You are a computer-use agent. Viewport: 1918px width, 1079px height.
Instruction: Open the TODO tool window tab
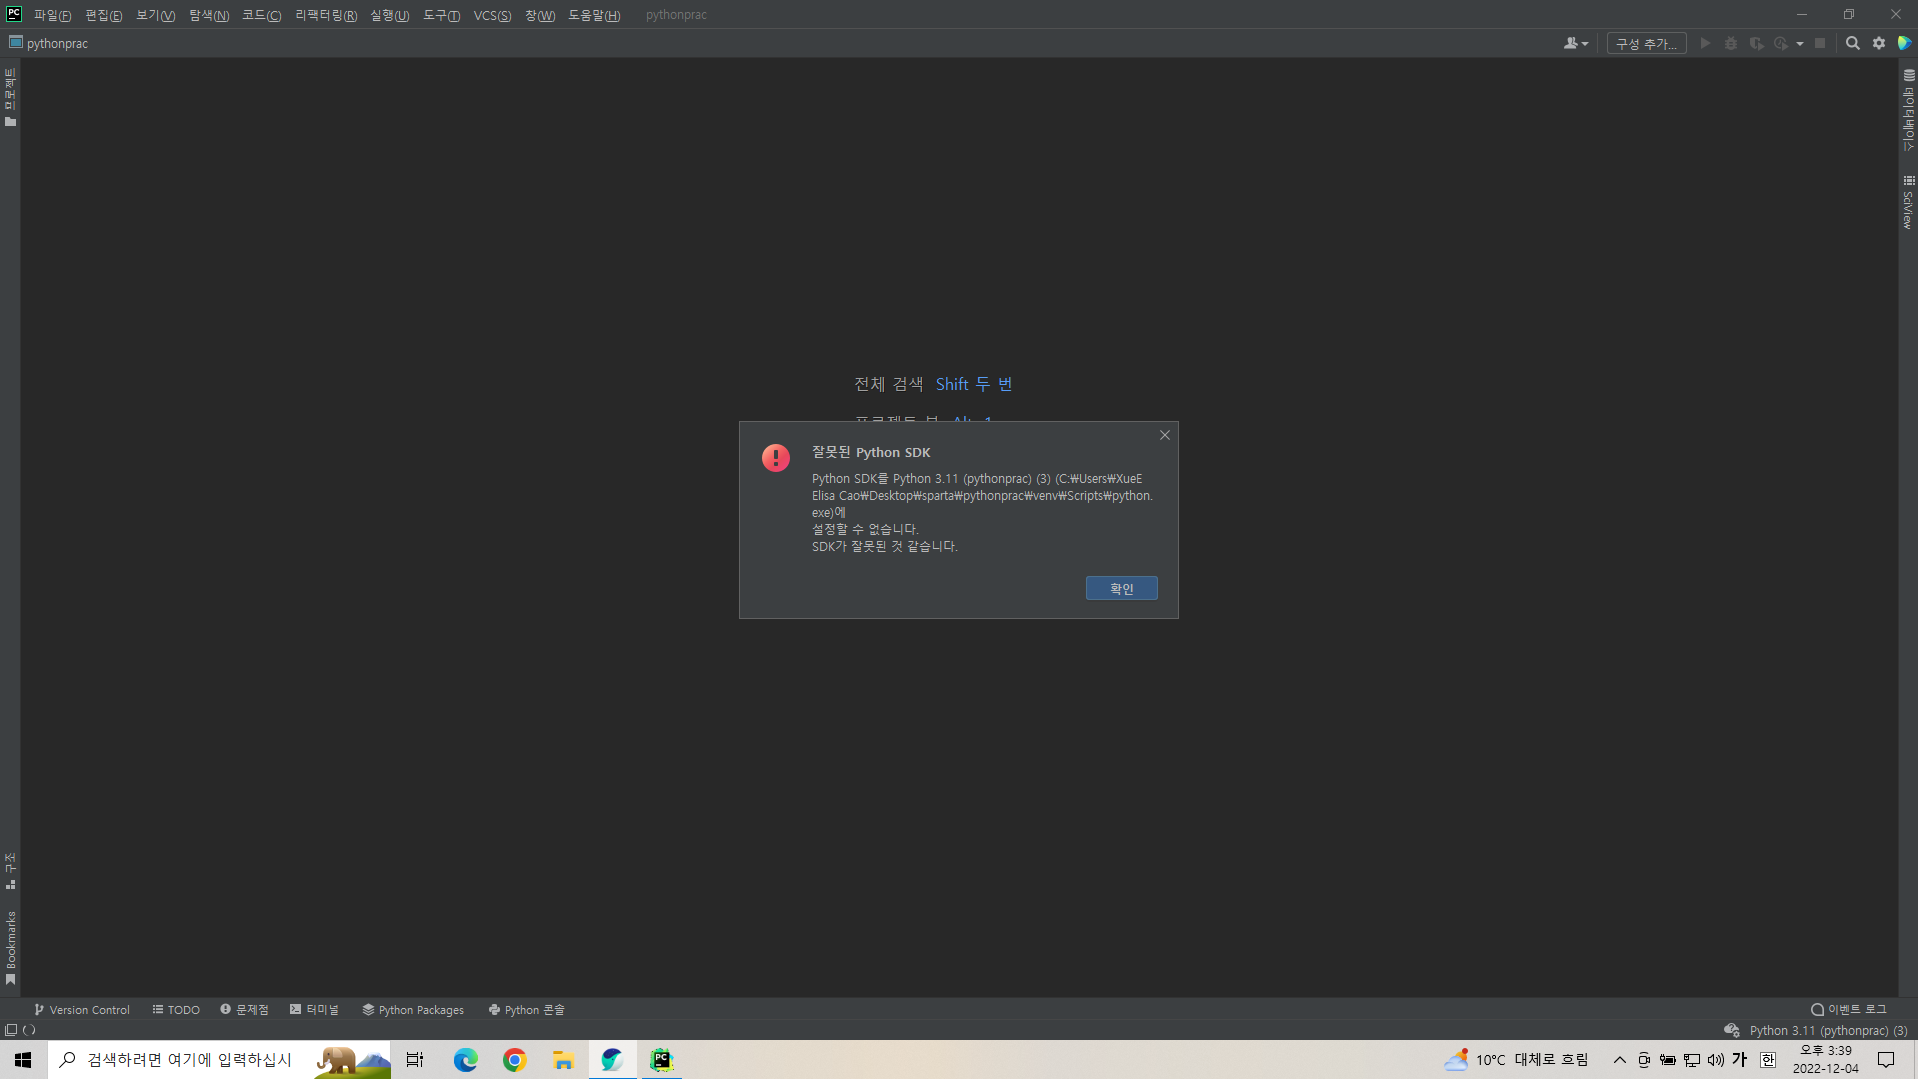pos(176,1010)
